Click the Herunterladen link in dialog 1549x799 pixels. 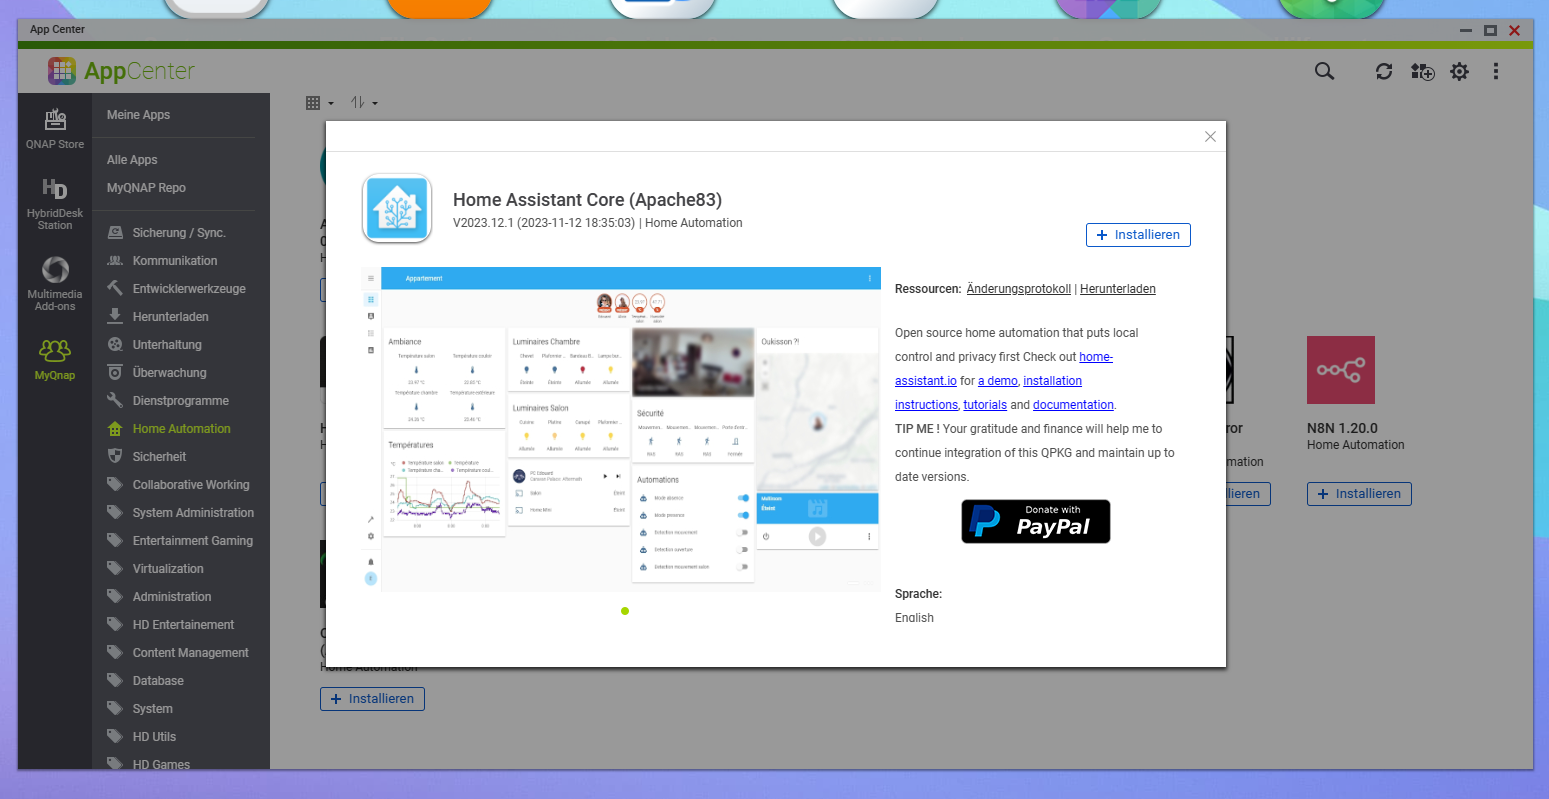point(1118,289)
